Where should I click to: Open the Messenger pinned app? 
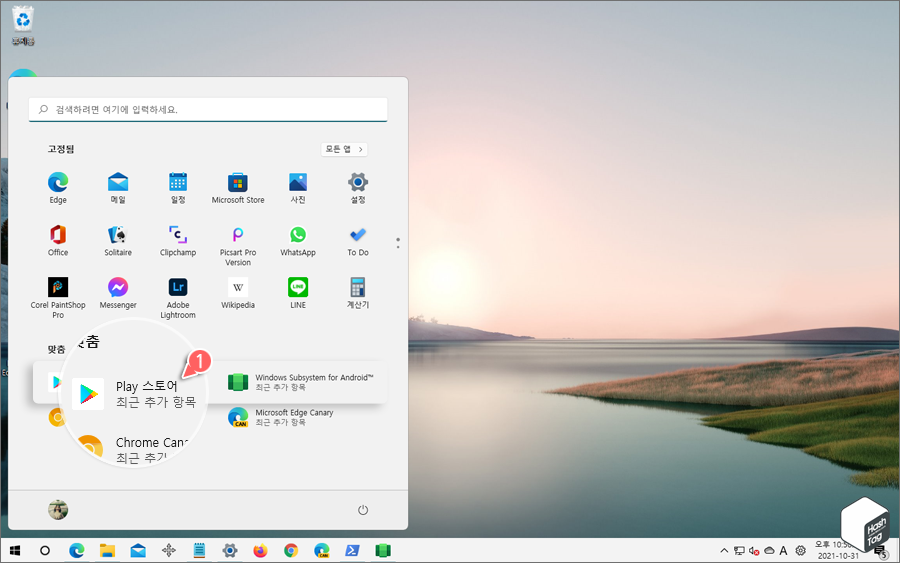click(x=118, y=293)
